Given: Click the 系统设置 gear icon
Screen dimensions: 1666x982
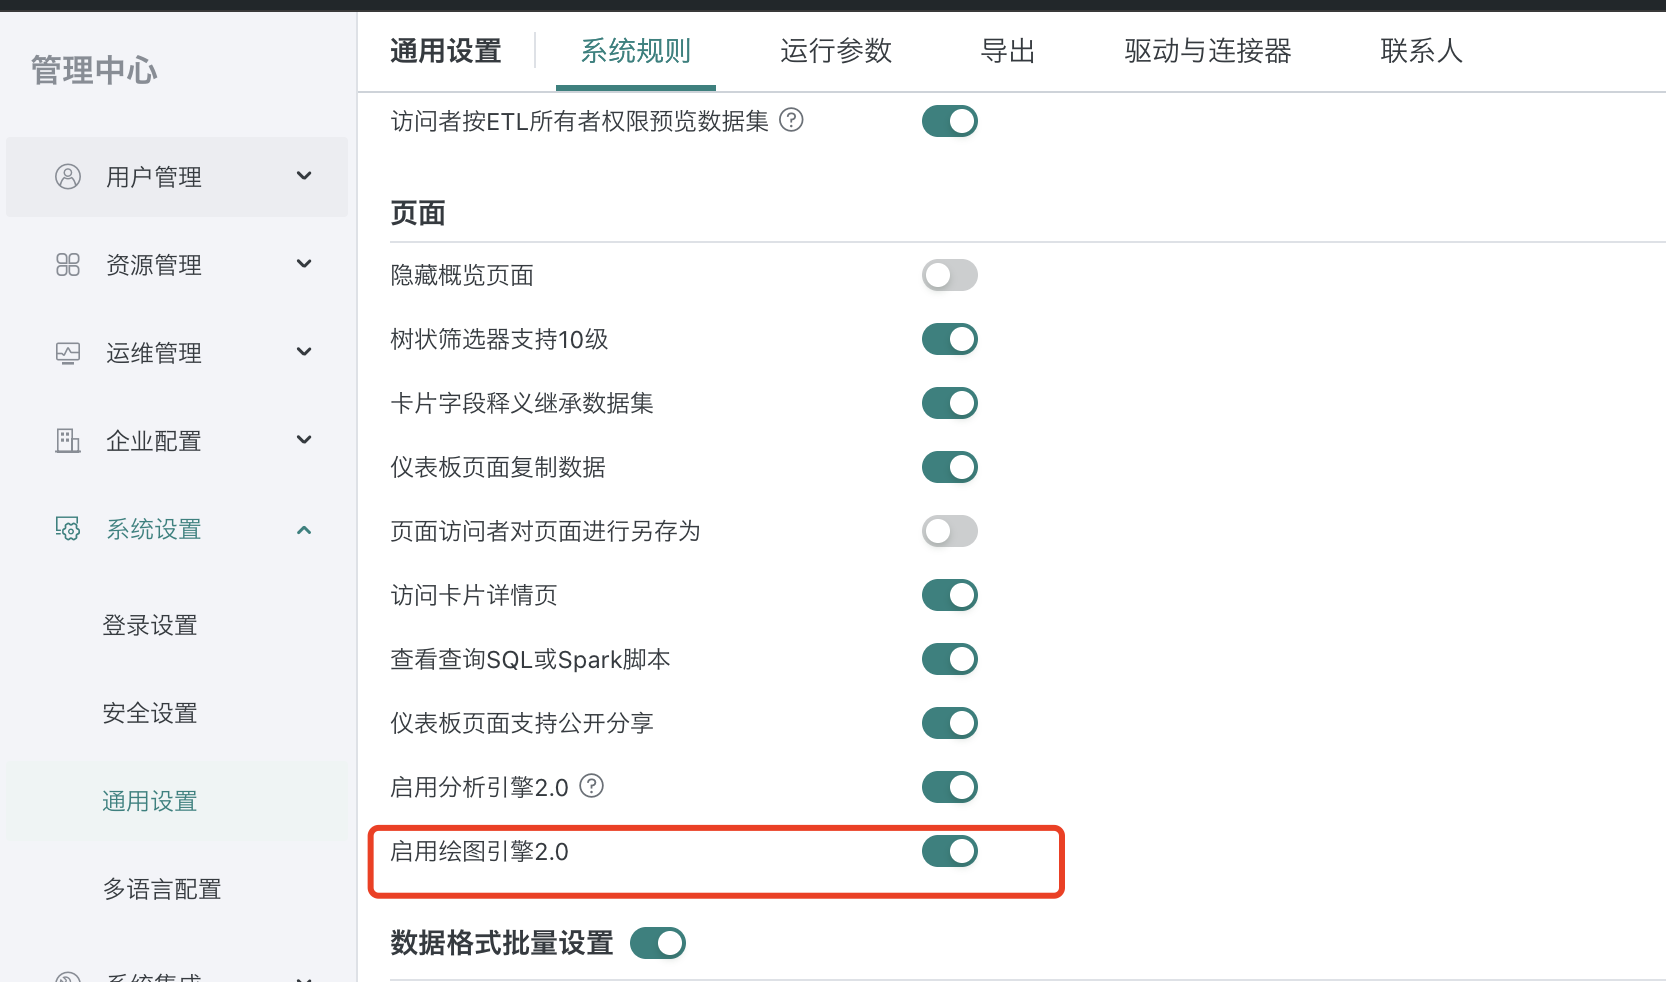Looking at the screenshot, I should [67, 529].
